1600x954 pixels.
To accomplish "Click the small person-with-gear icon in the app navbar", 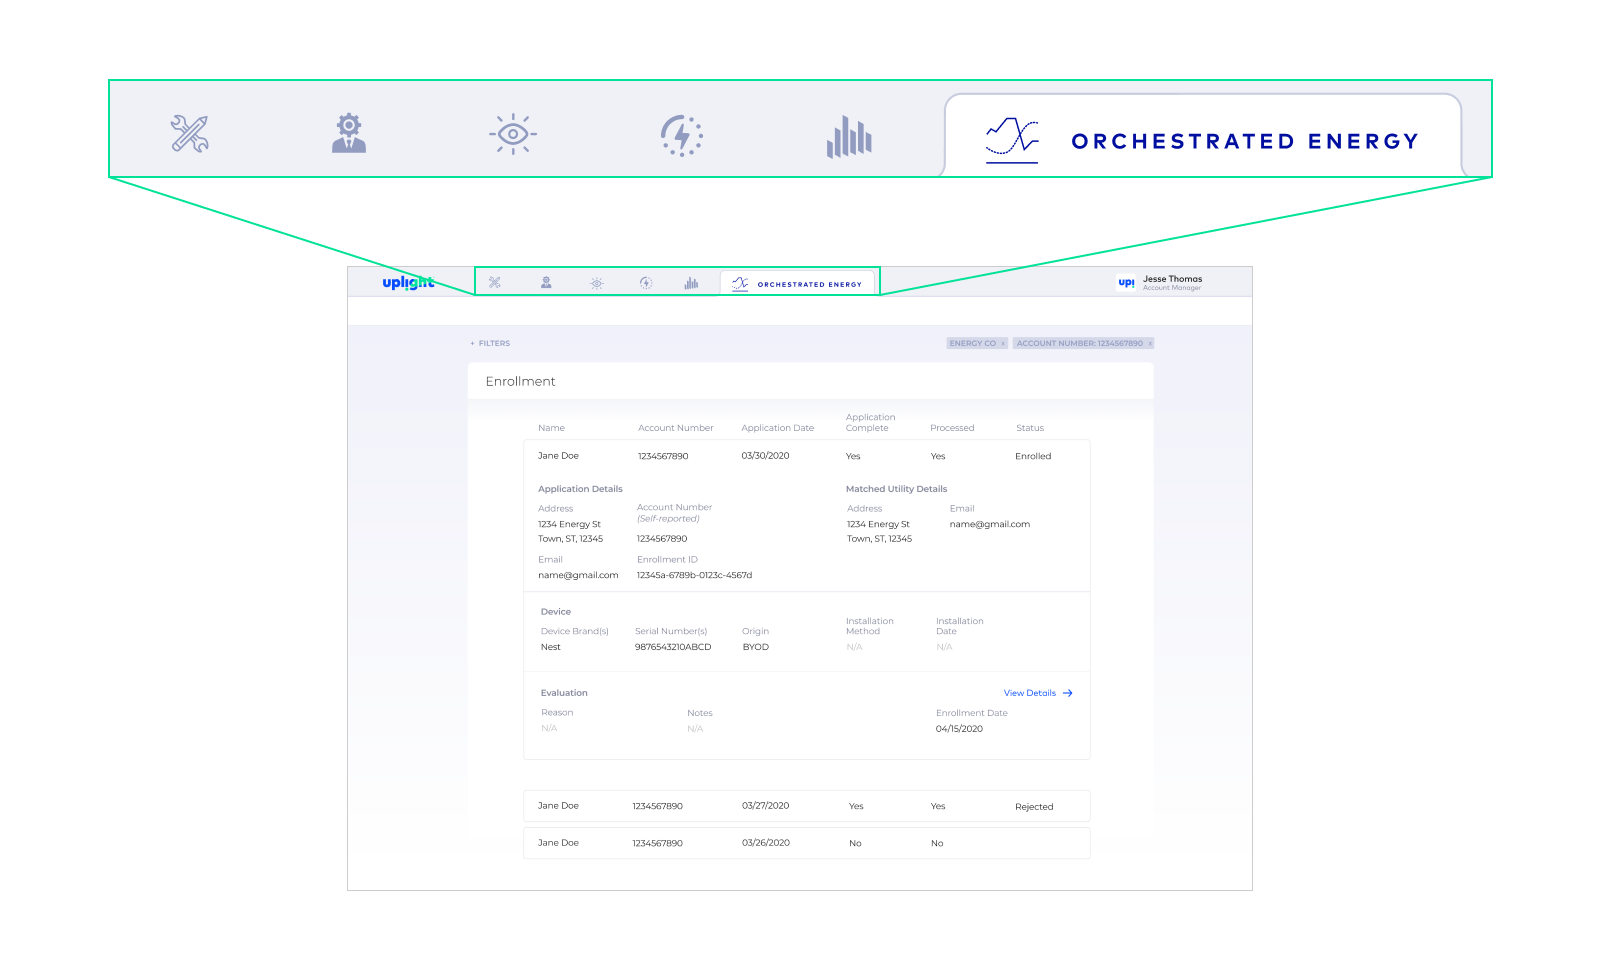I will (546, 283).
